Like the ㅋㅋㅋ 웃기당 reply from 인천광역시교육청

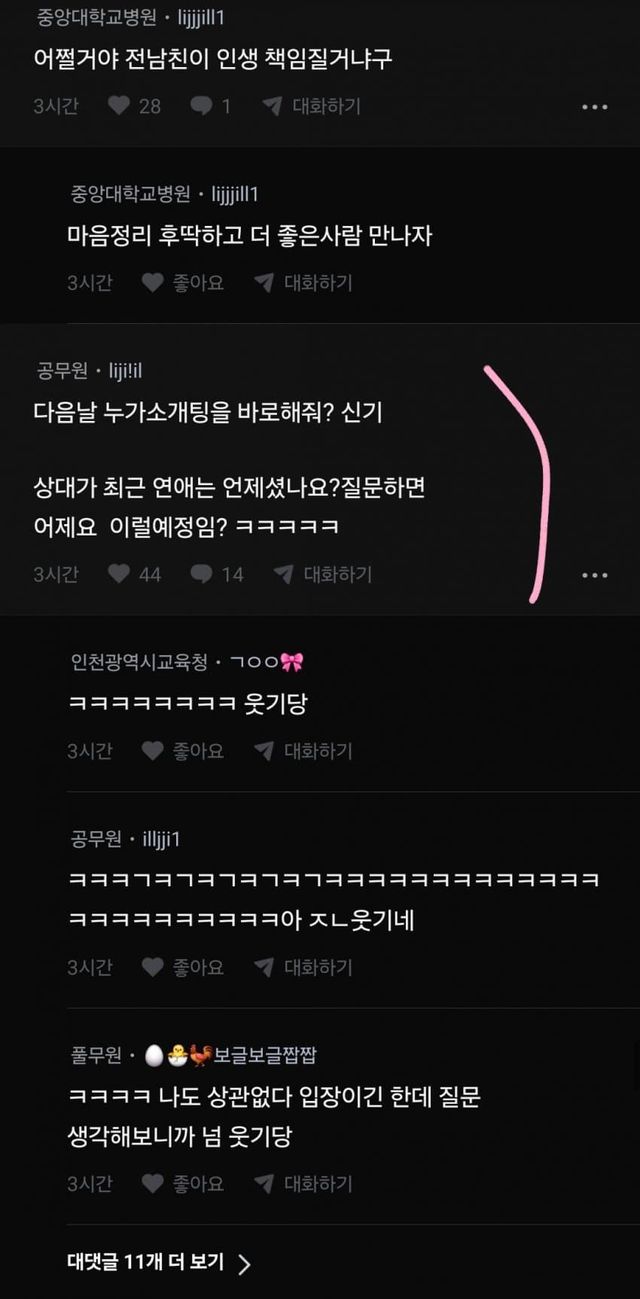coord(182,751)
